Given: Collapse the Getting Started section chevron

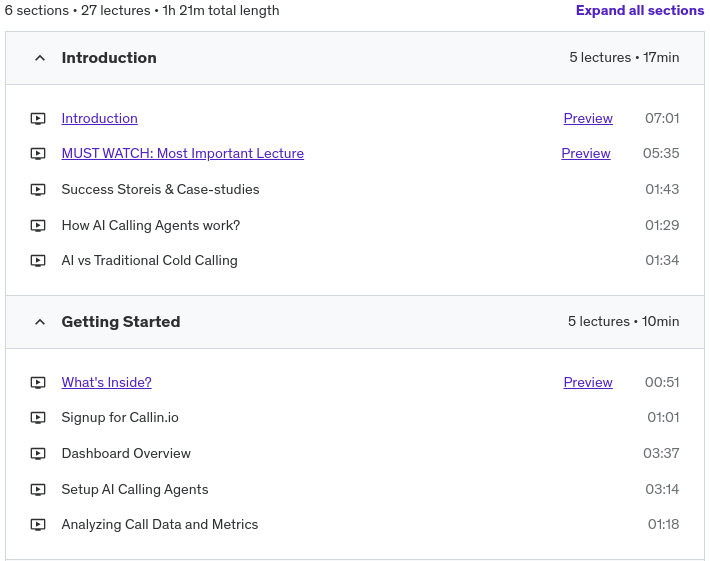Looking at the screenshot, I should point(40,322).
